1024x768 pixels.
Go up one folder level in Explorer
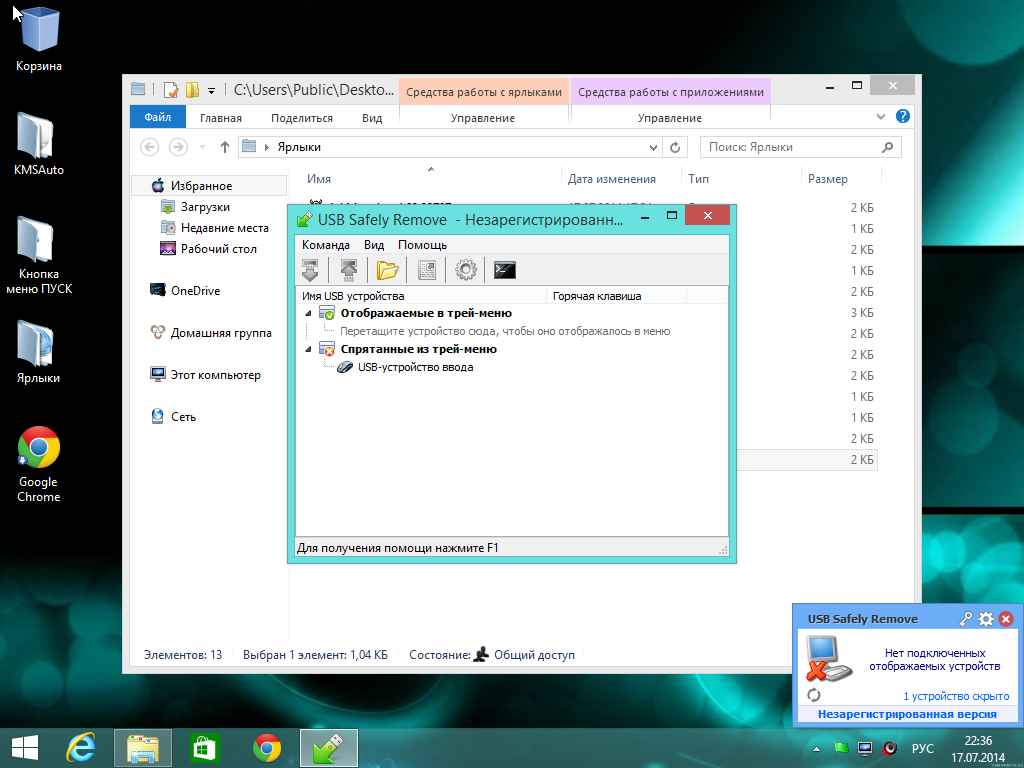click(225, 147)
